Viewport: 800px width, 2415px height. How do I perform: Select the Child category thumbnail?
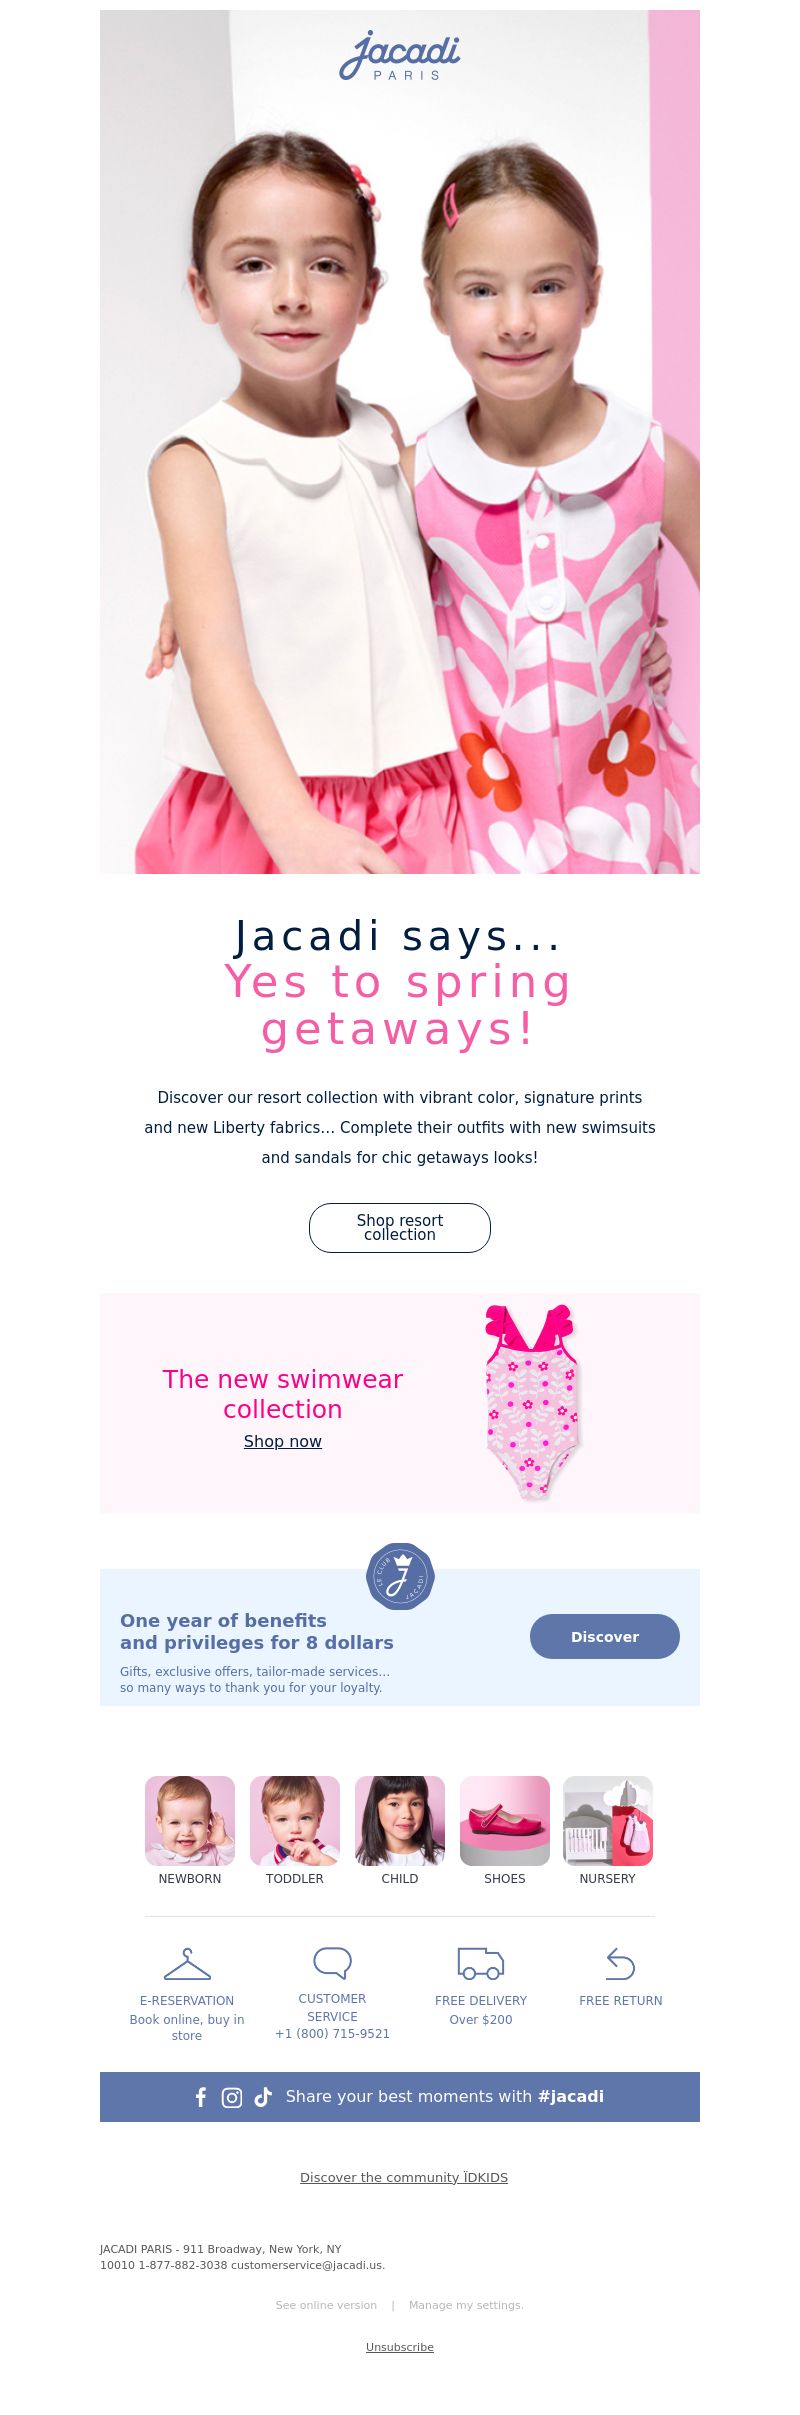pyautogui.click(x=400, y=1821)
